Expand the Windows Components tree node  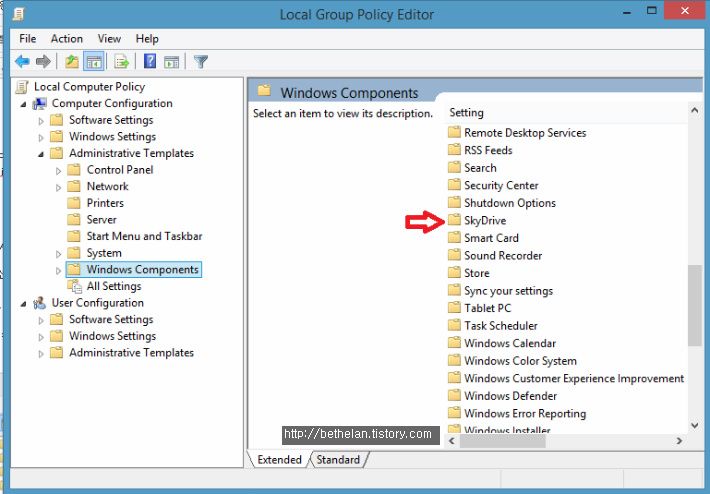pos(58,271)
